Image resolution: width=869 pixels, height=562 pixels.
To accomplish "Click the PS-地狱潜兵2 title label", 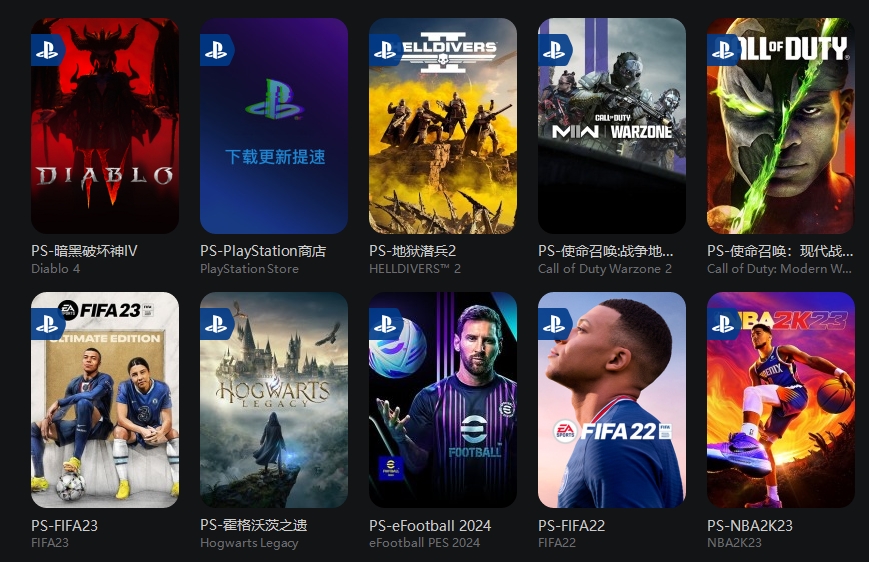I will pyautogui.click(x=412, y=251).
